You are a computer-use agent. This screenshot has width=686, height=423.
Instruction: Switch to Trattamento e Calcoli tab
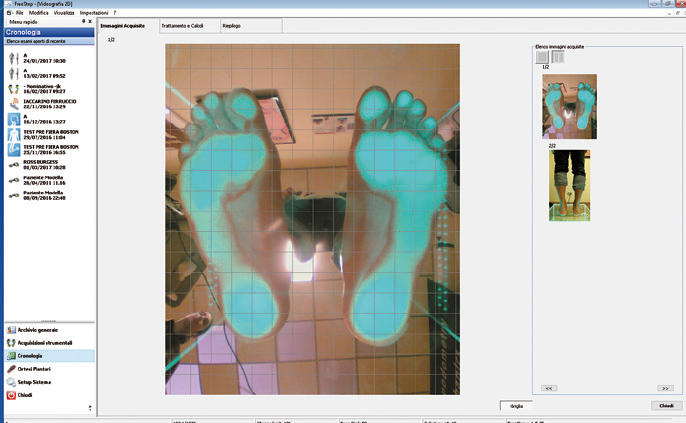pyautogui.click(x=182, y=24)
